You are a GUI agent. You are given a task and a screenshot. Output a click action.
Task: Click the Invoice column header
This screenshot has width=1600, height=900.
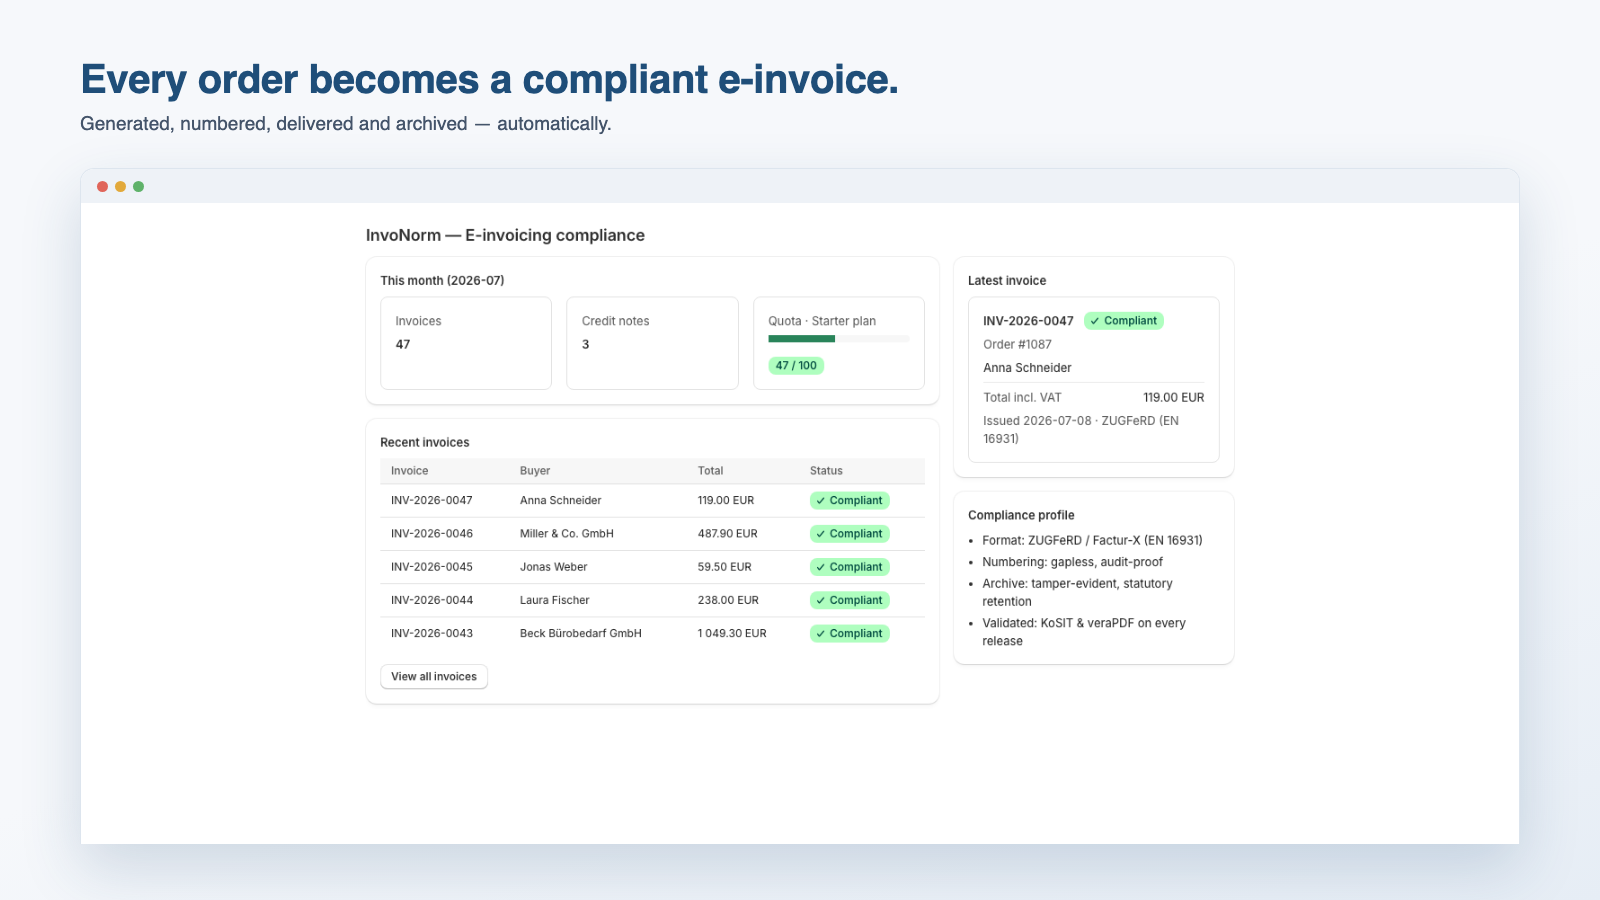(x=410, y=471)
